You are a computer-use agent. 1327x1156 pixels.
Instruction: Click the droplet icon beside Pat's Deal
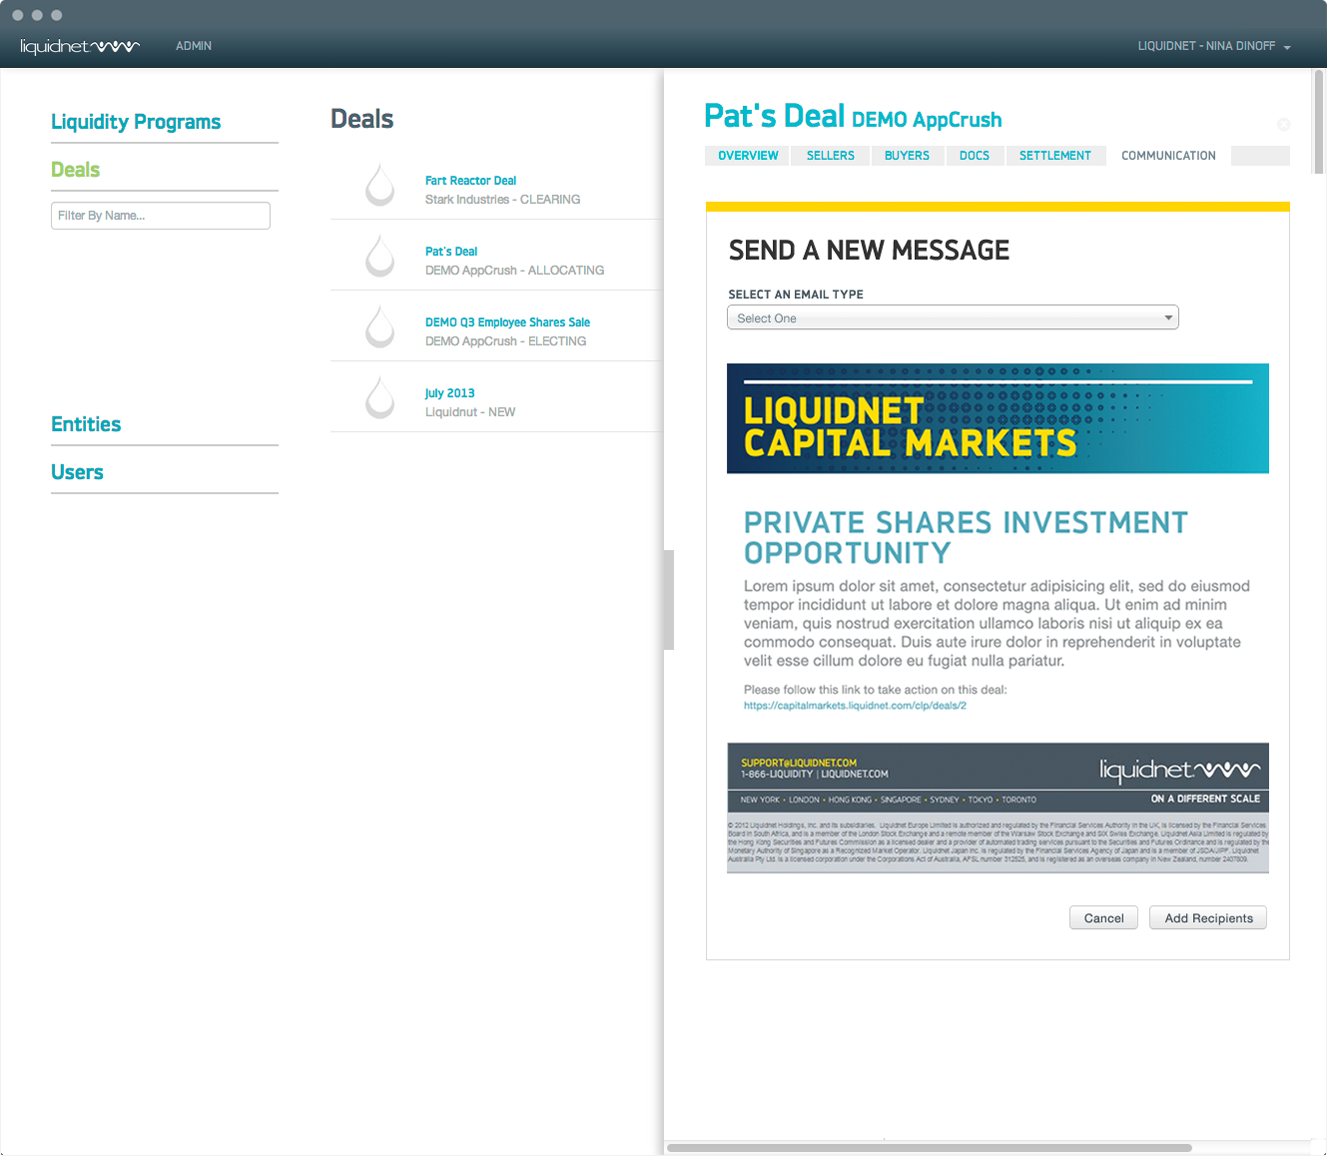[380, 256]
